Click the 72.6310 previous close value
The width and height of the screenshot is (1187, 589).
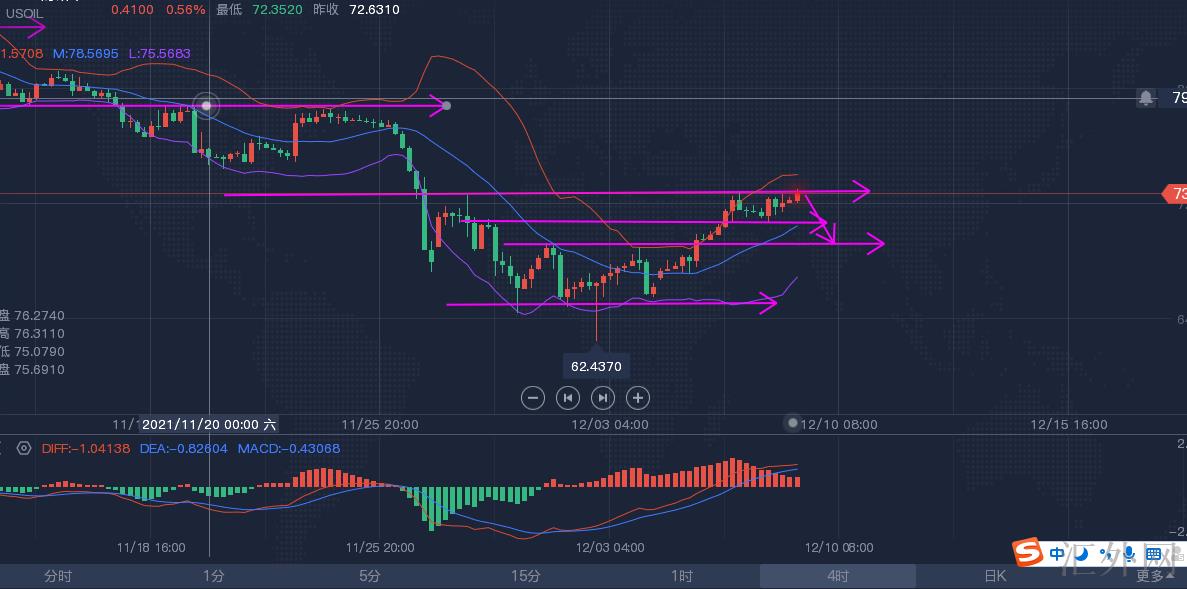click(374, 10)
